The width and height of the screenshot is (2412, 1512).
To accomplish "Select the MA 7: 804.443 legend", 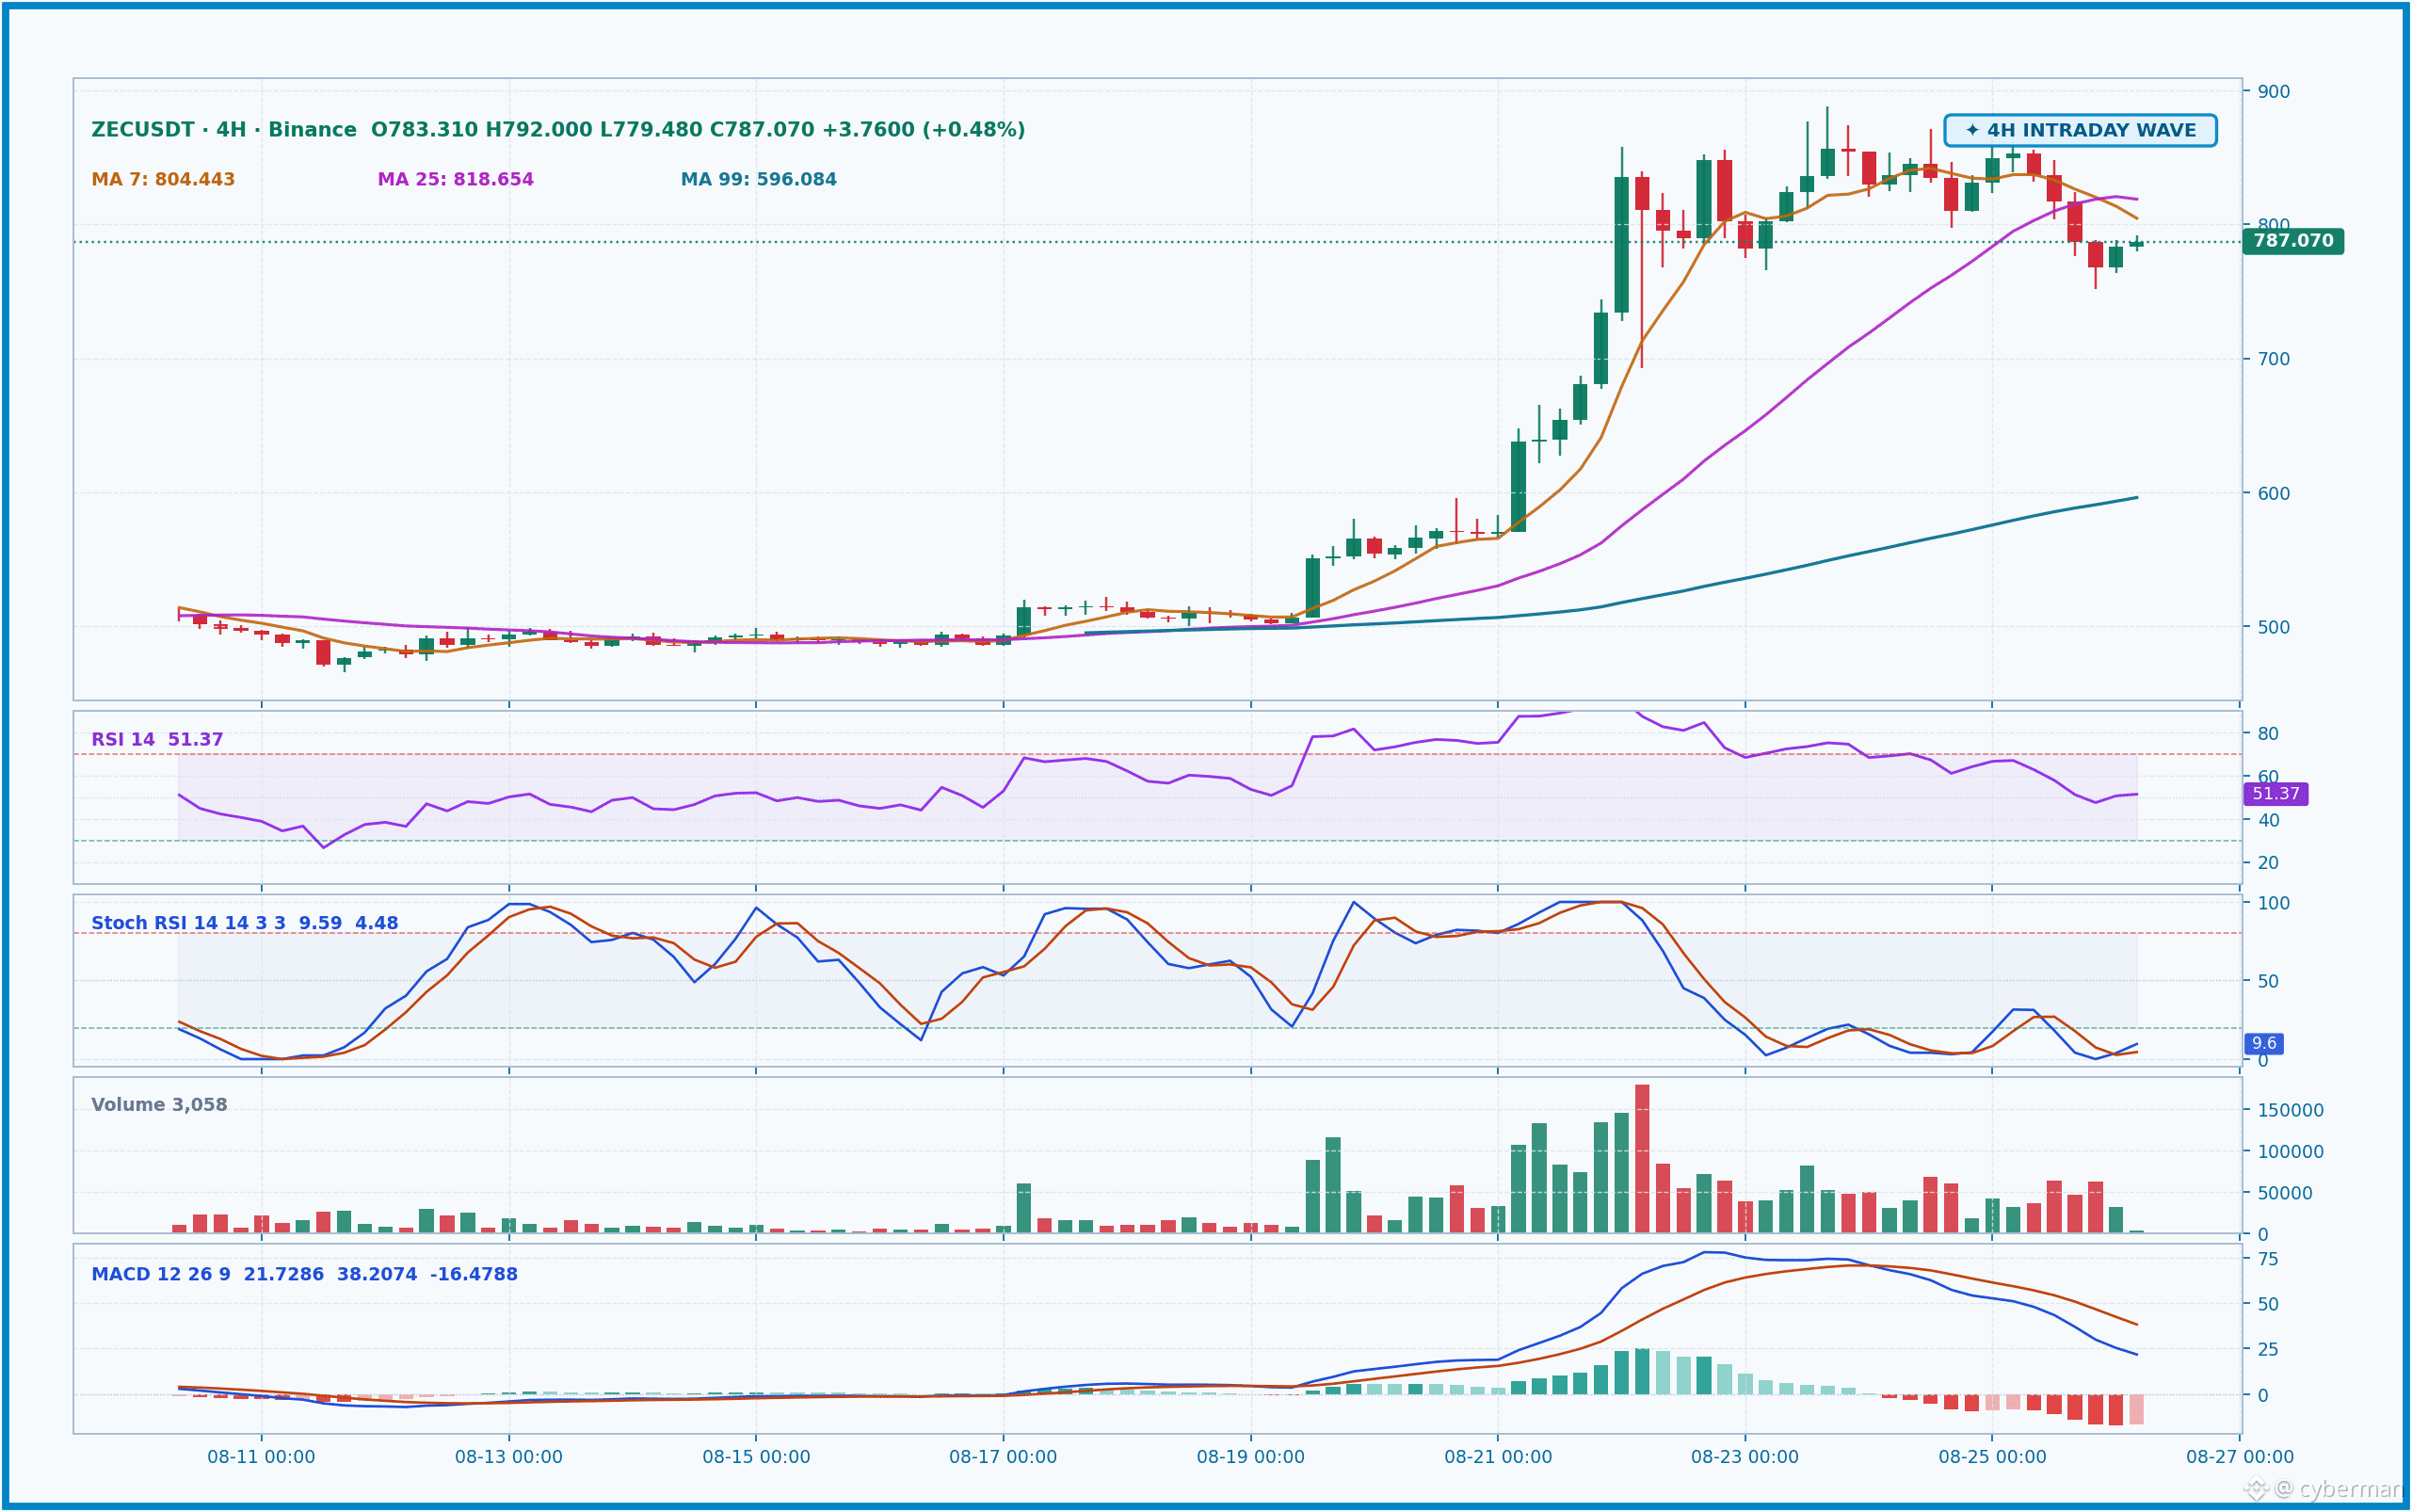I will (x=163, y=179).
